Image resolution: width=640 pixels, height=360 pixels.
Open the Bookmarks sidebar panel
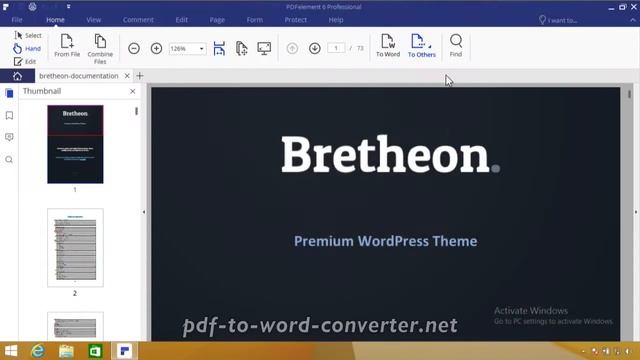(9, 116)
